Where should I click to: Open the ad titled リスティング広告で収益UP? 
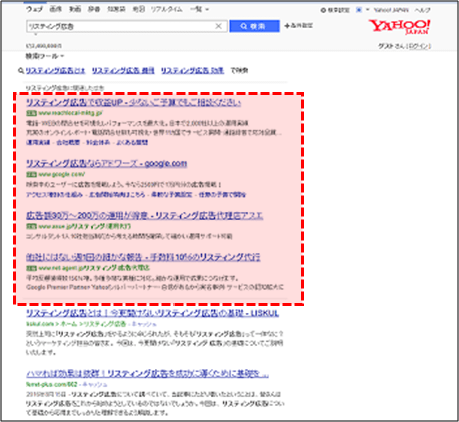pyautogui.click(x=133, y=102)
